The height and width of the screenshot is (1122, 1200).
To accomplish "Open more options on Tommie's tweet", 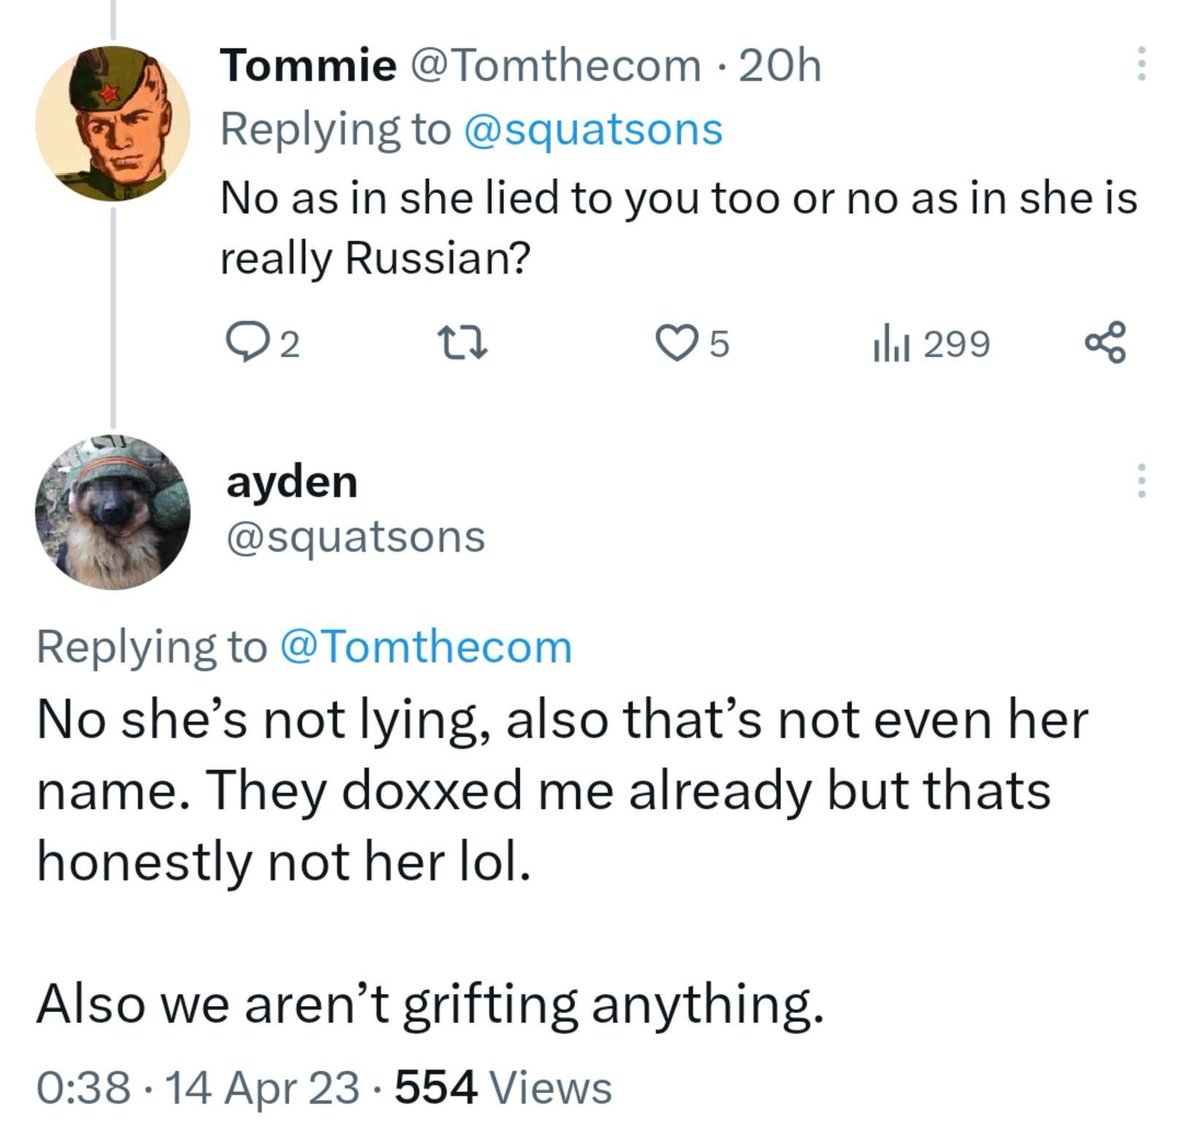I will [1139, 64].
